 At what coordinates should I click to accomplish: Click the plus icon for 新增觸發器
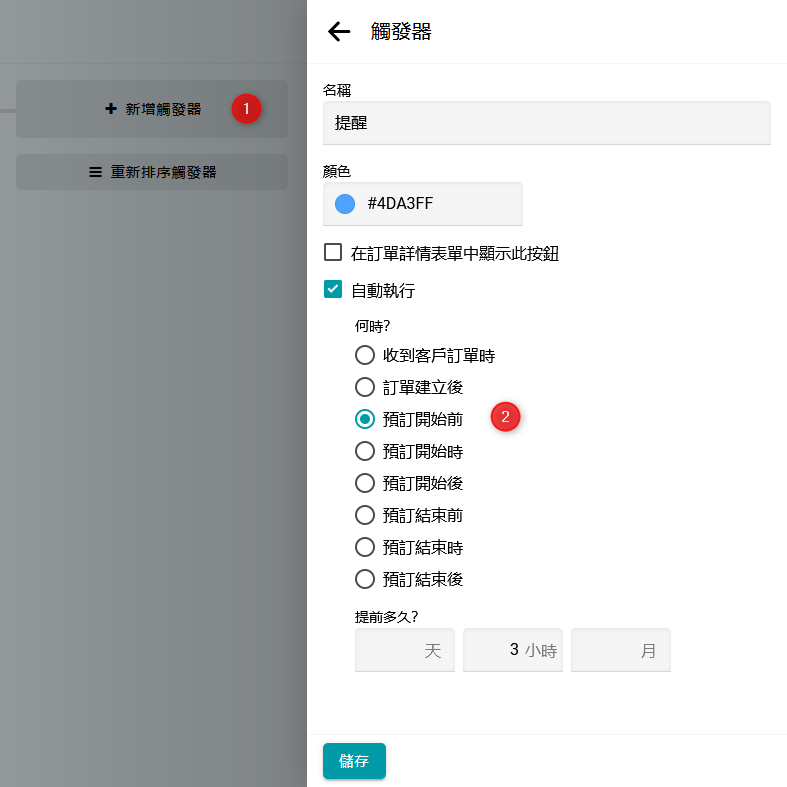[x=111, y=109]
